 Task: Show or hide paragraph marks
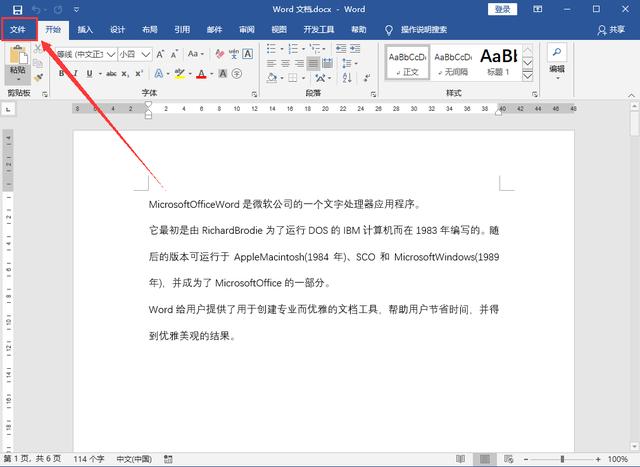pyautogui.click(x=367, y=78)
